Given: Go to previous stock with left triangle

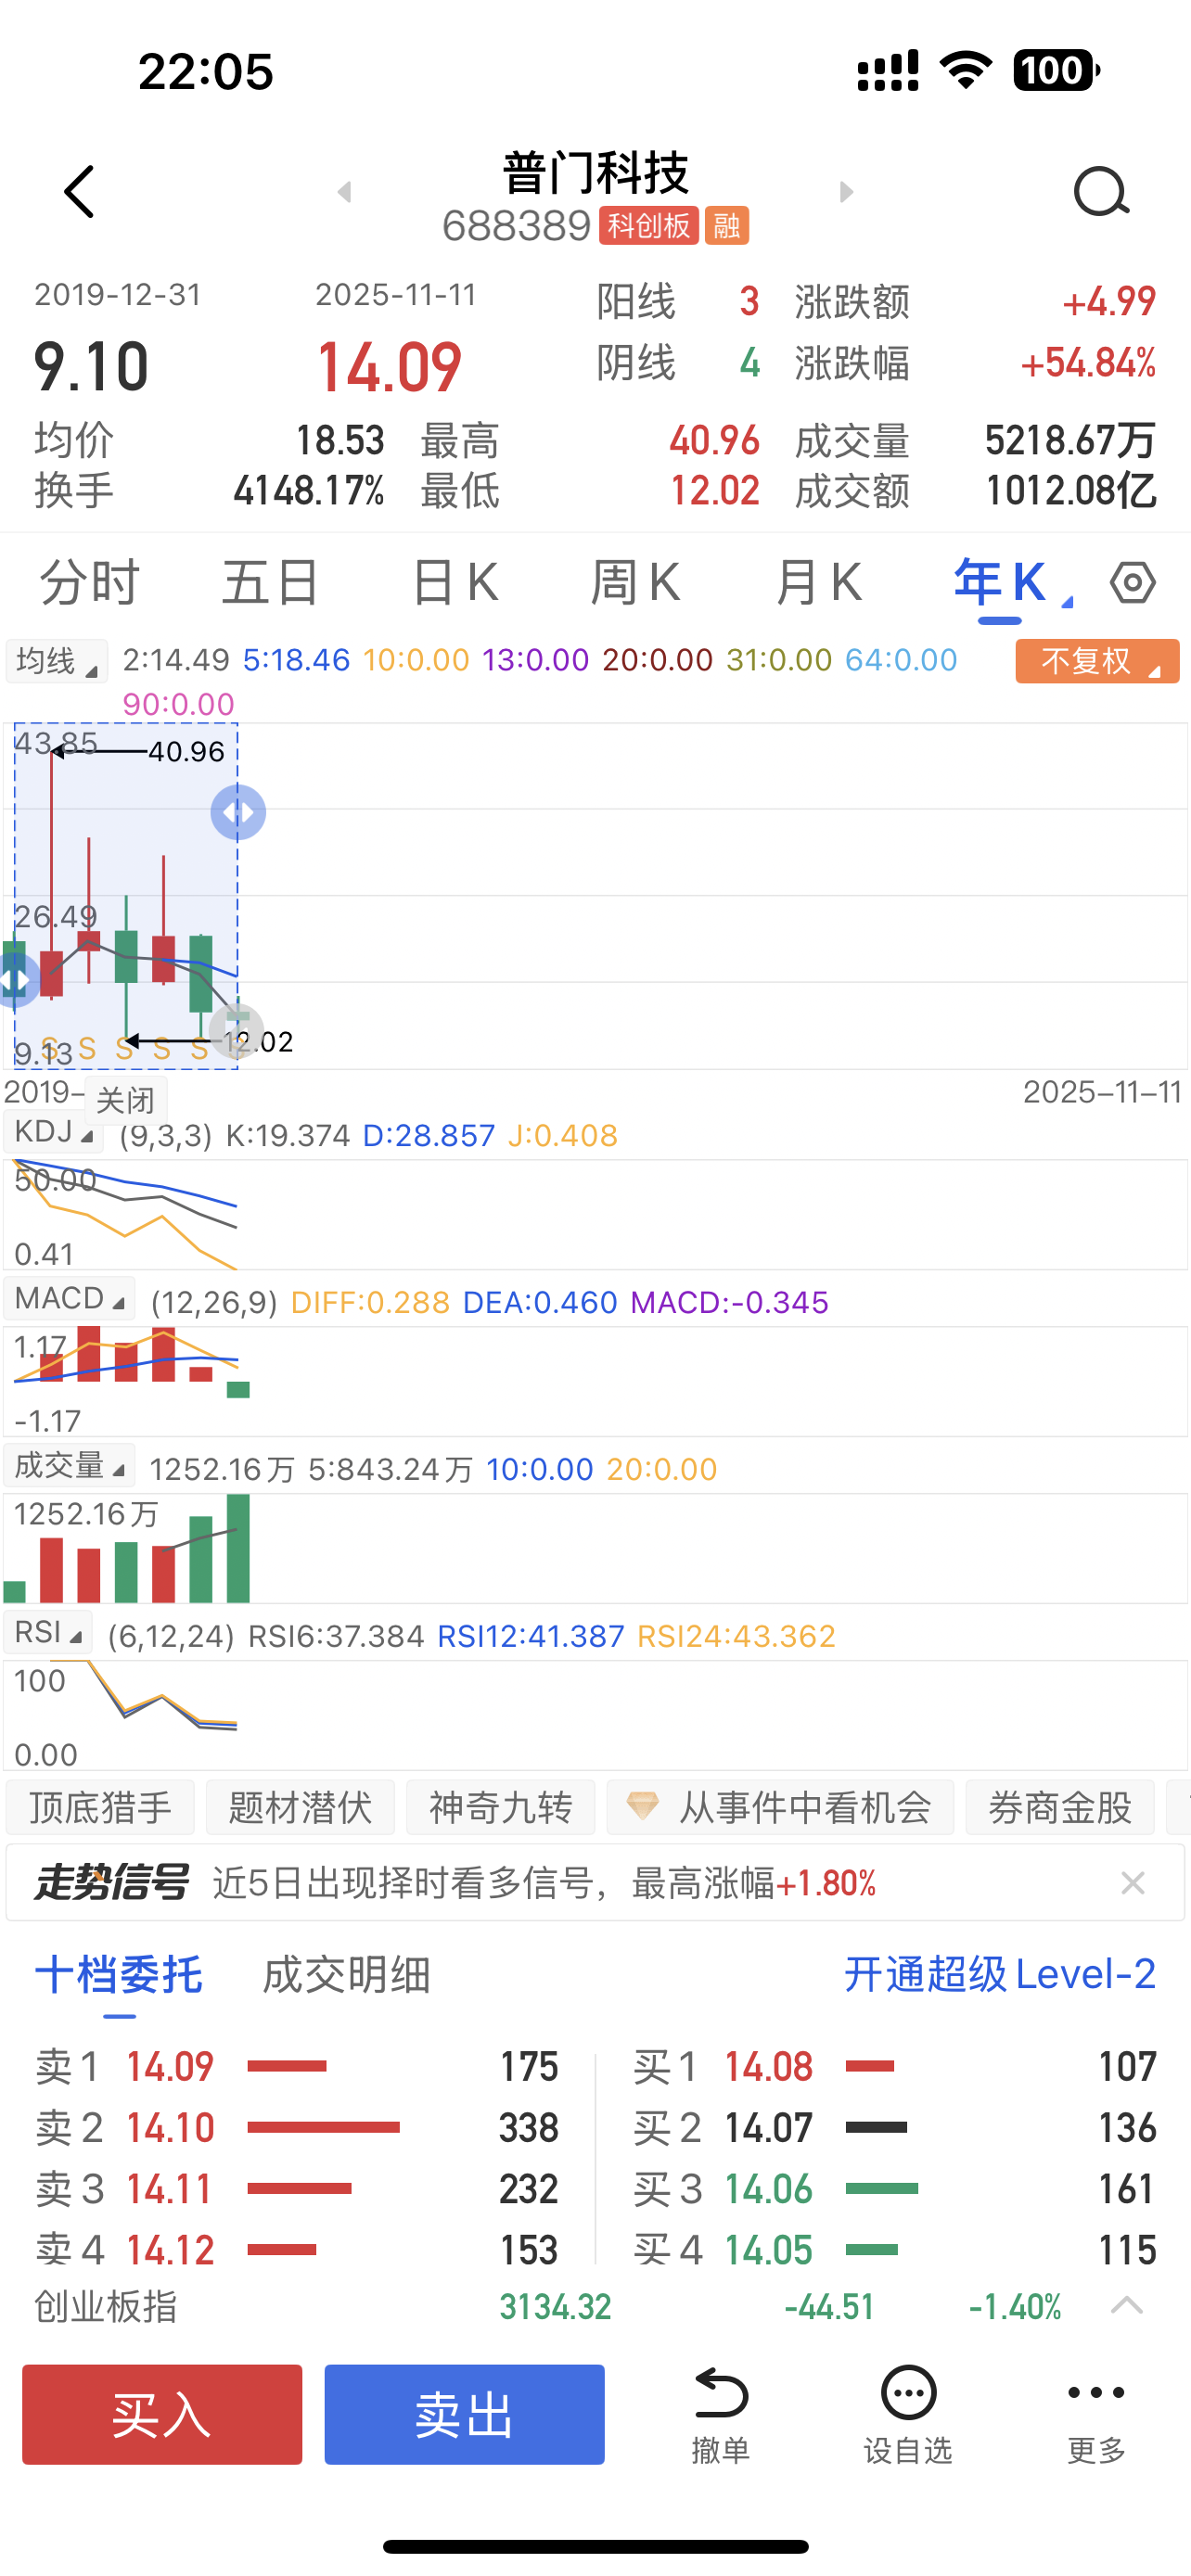Looking at the screenshot, I should pos(345,191).
